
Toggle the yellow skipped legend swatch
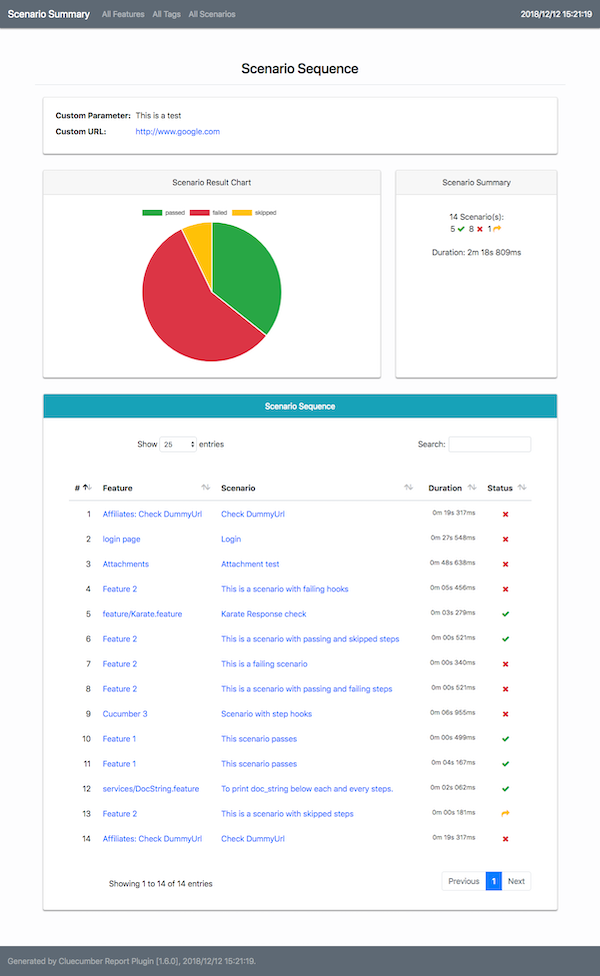pyautogui.click(x=241, y=213)
